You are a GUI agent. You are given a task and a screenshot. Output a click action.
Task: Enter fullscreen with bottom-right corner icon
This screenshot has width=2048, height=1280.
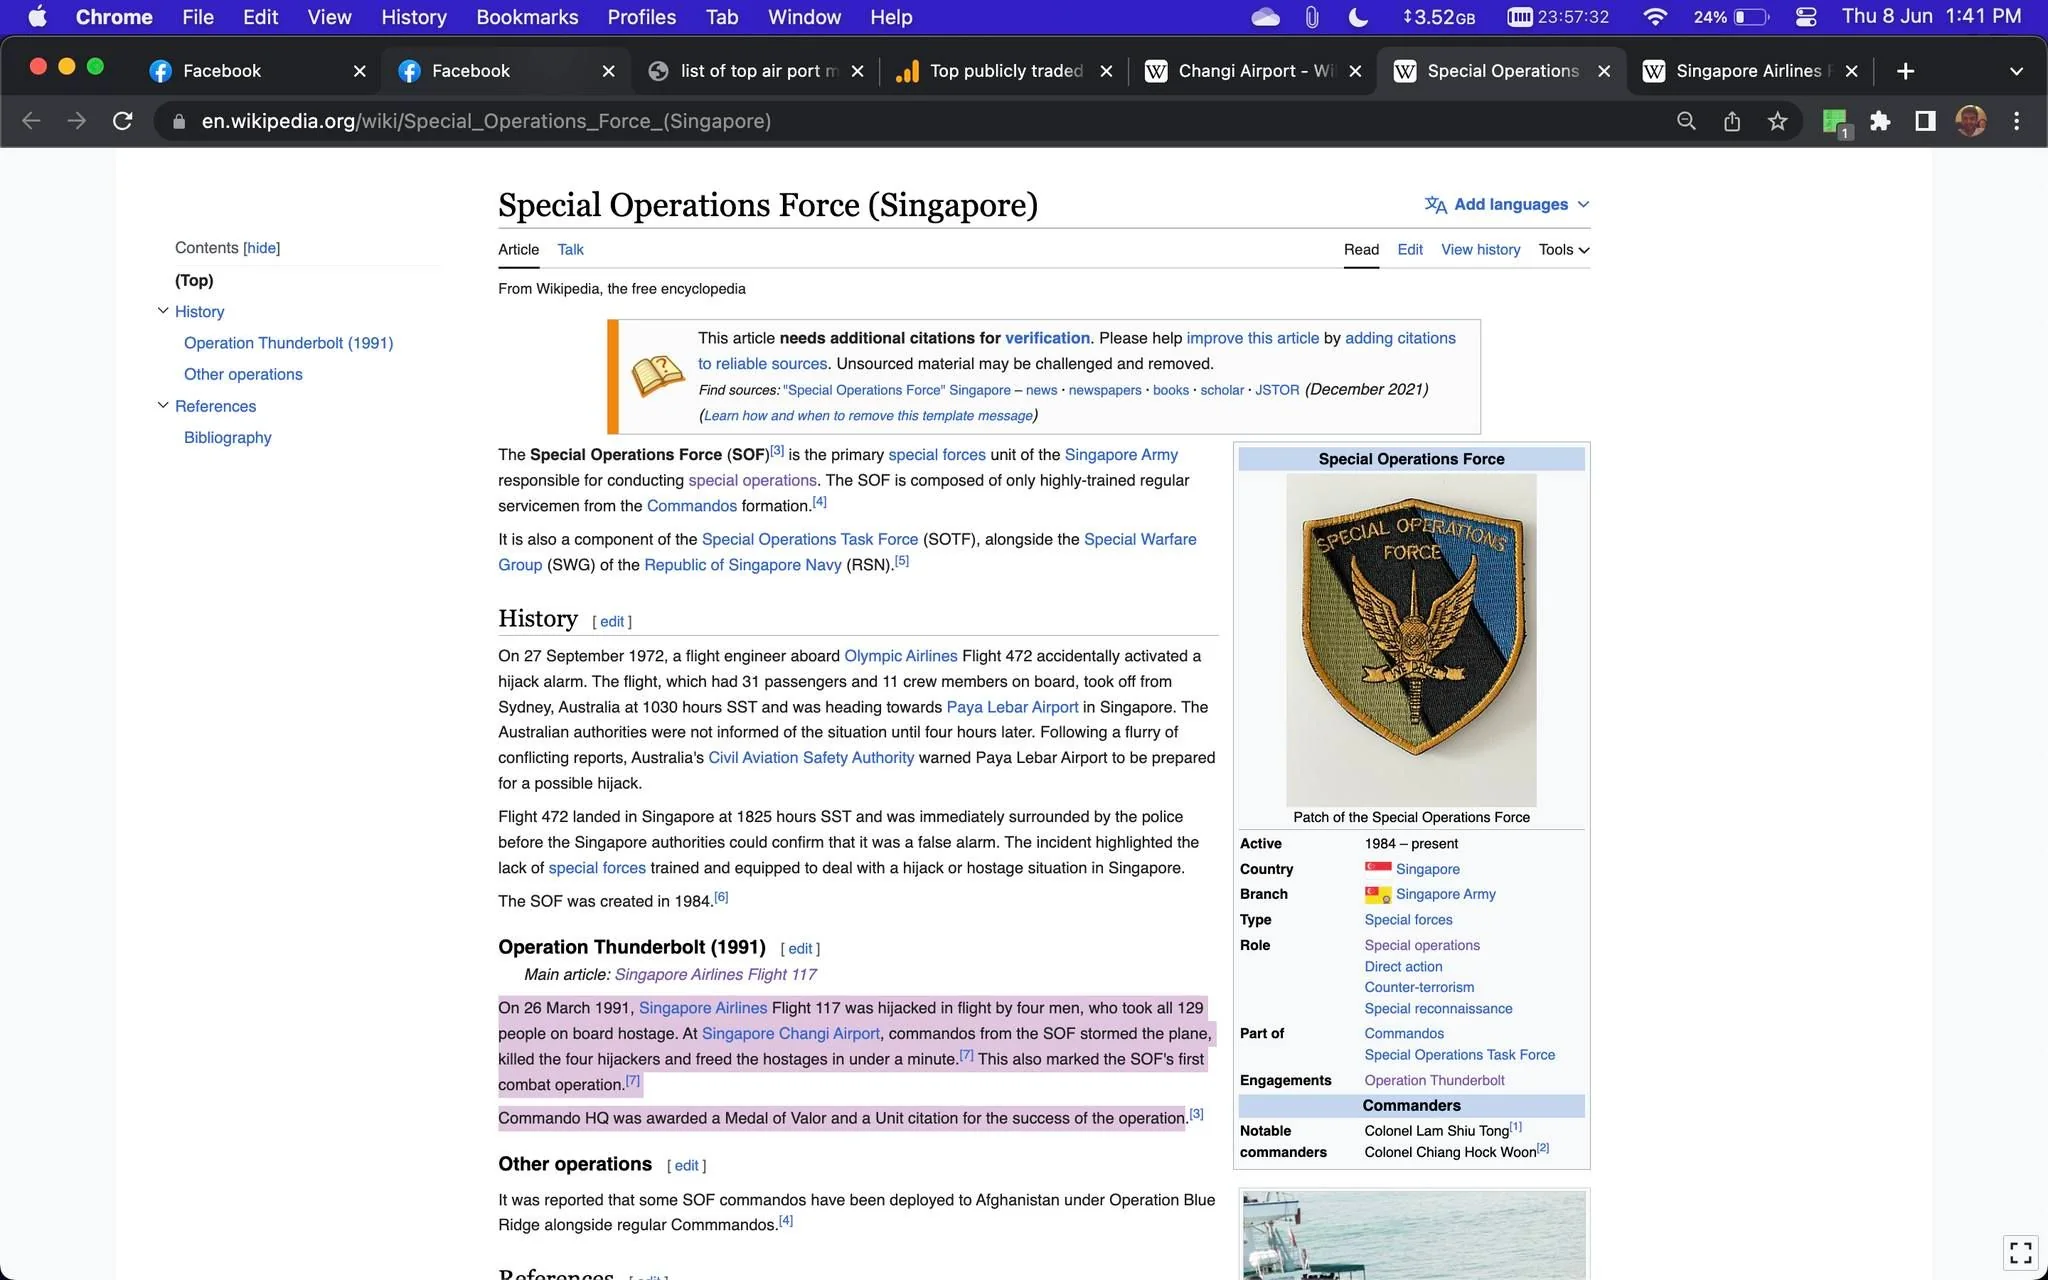tap(2021, 1252)
